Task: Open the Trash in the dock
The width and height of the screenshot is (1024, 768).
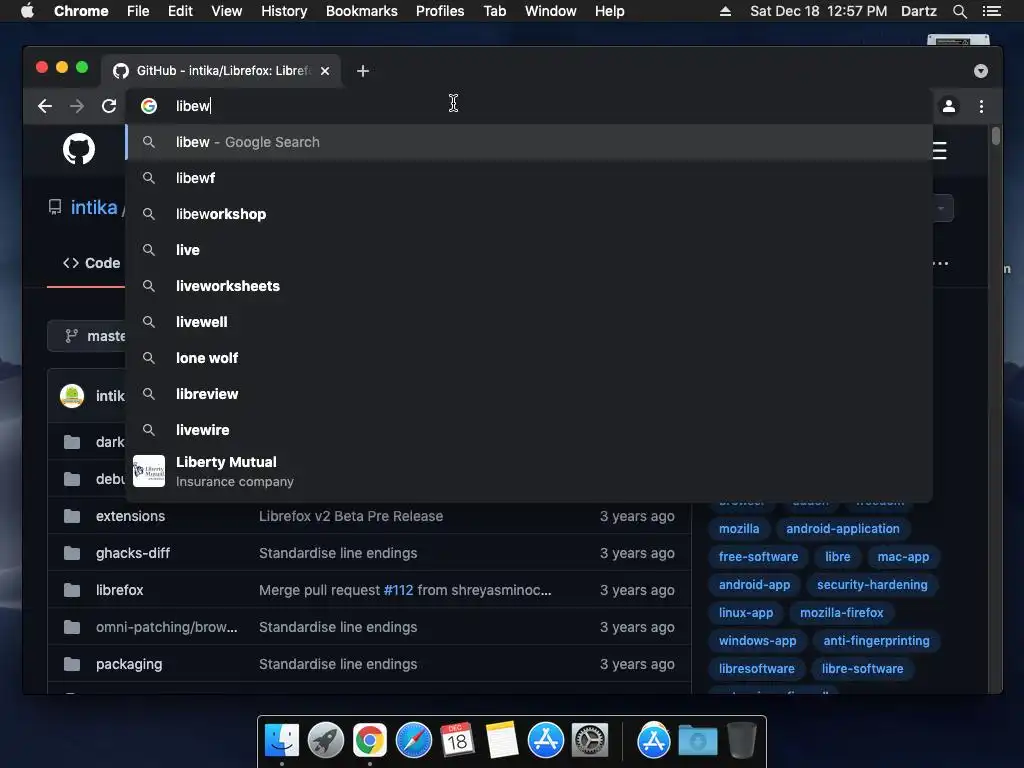Action: coord(742,741)
